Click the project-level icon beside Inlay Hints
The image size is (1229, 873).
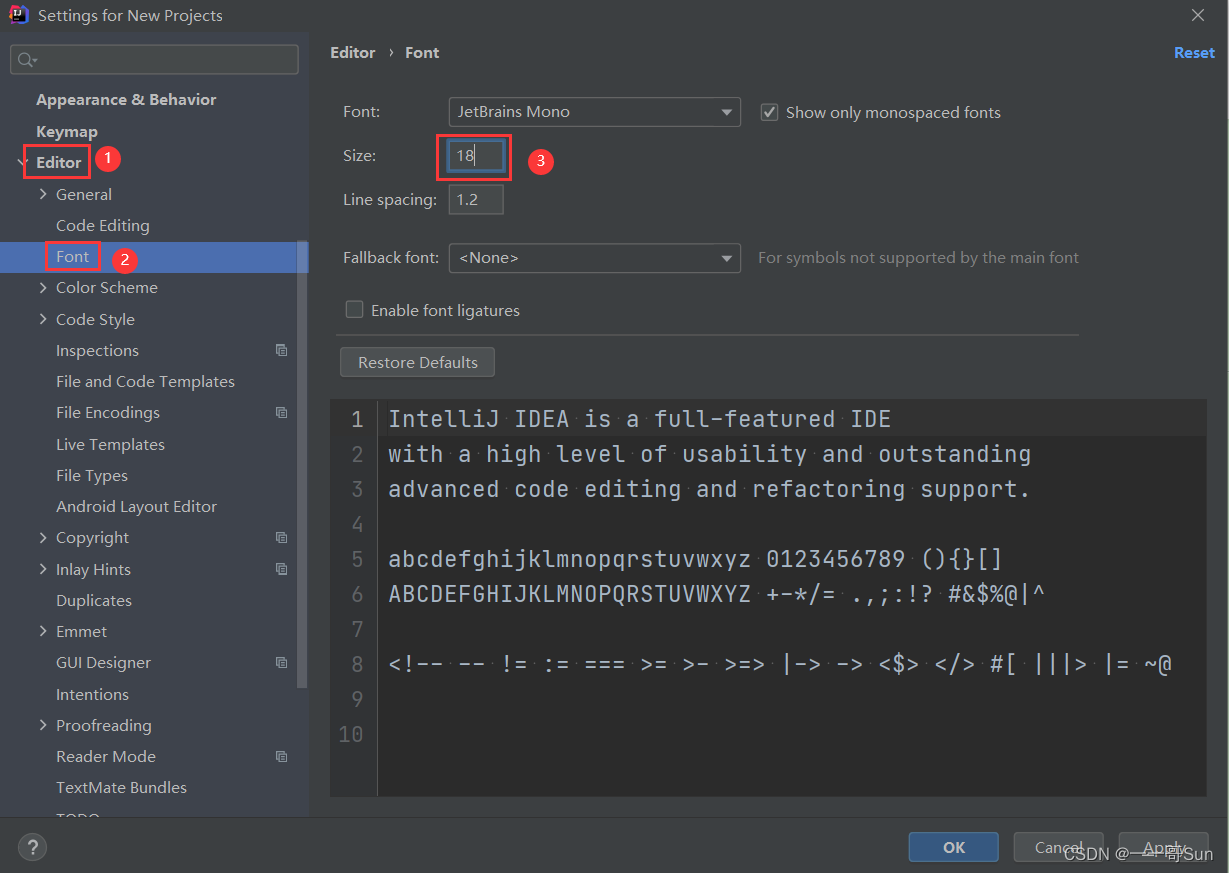click(281, 569)
